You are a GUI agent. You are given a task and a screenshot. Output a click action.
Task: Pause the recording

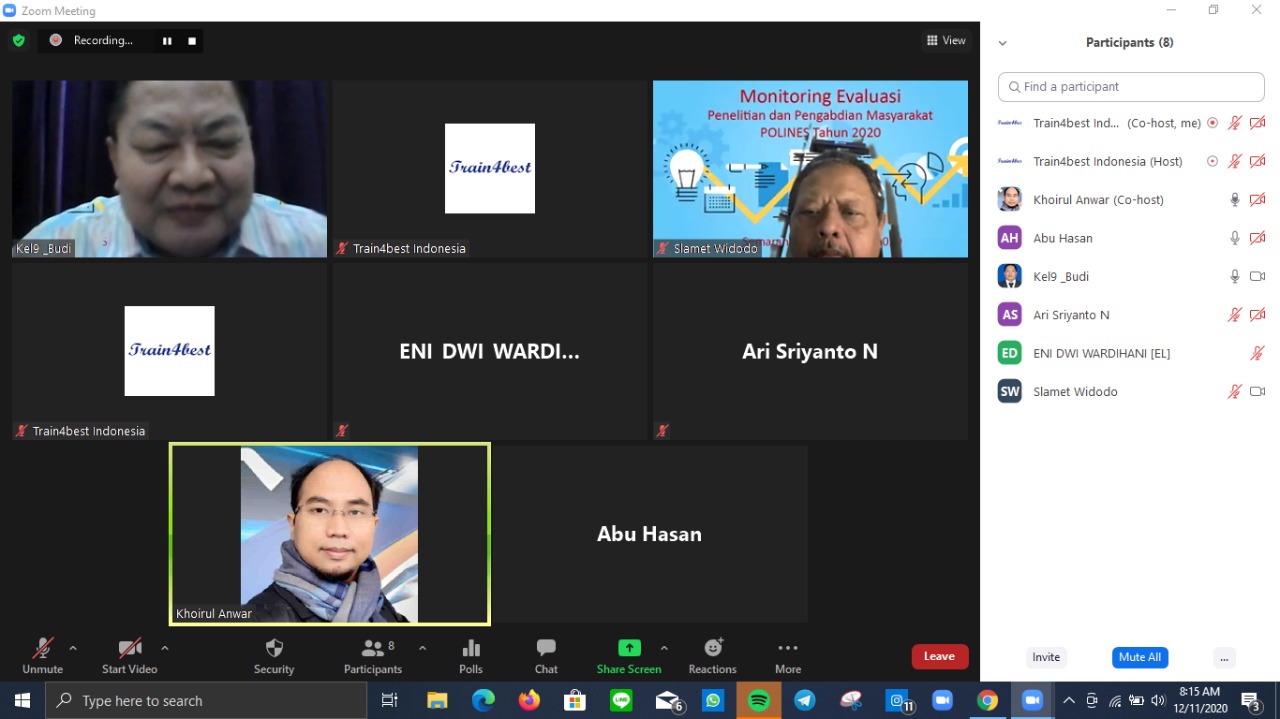click(167, 41)
